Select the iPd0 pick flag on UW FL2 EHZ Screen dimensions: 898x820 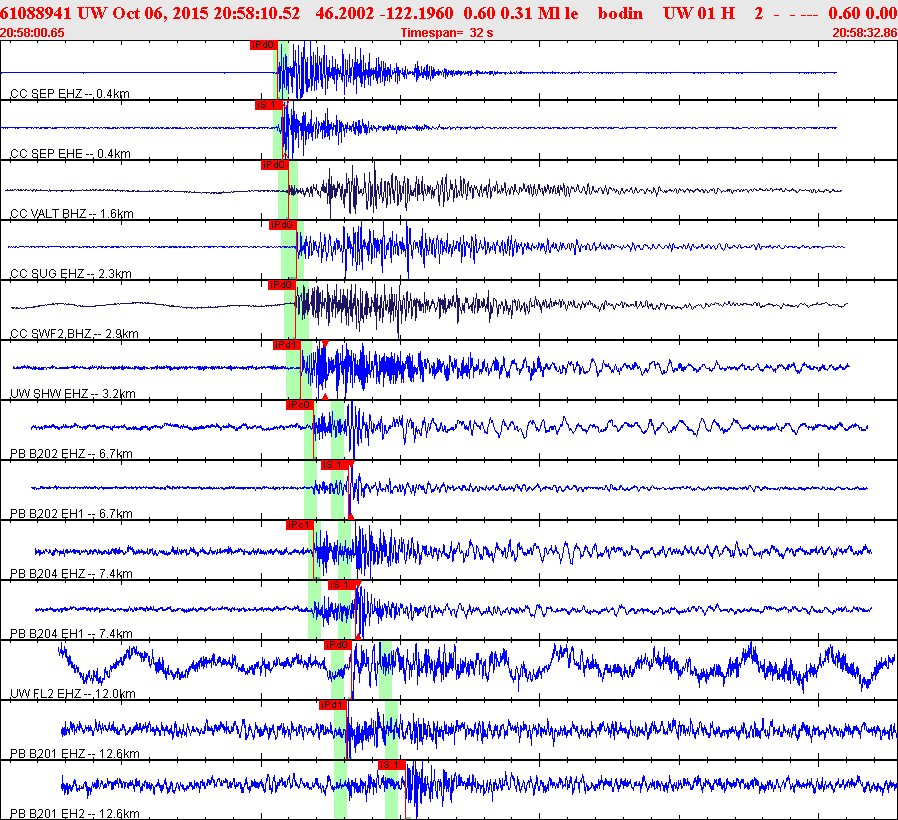click(x=337, y=645)
